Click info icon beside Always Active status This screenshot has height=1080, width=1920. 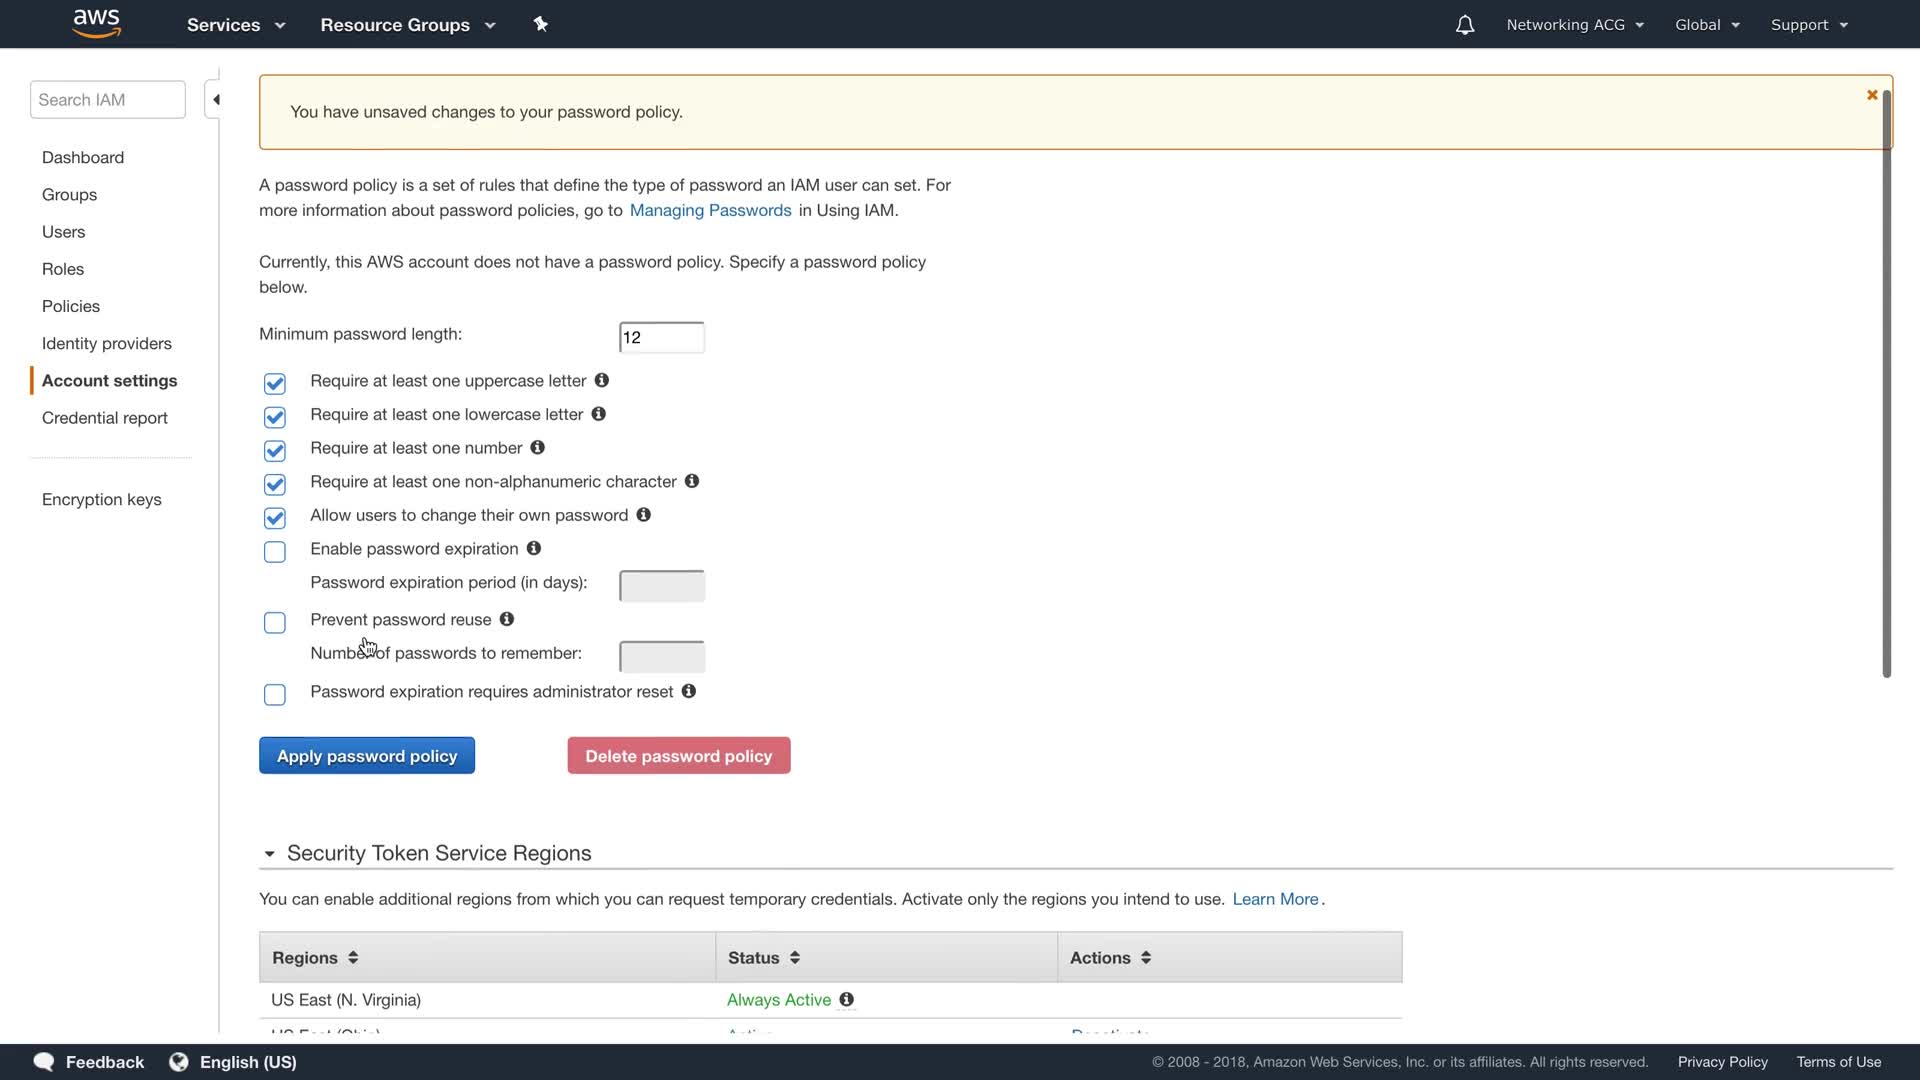(x=847, y=1000)
